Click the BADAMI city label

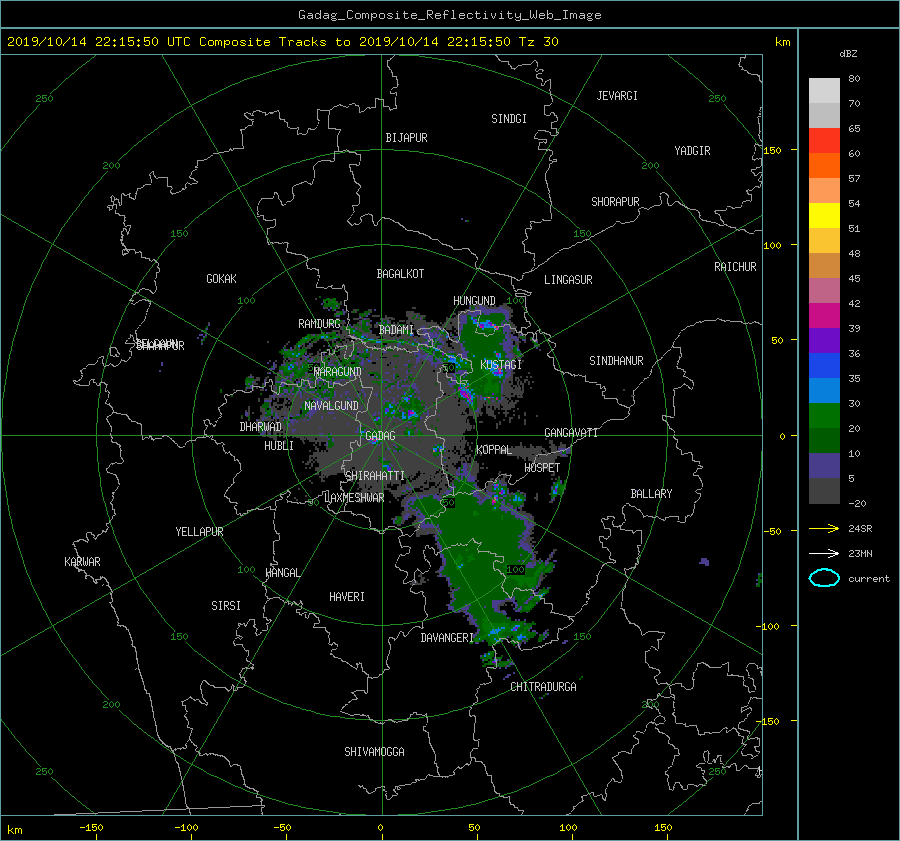[396, 330]
